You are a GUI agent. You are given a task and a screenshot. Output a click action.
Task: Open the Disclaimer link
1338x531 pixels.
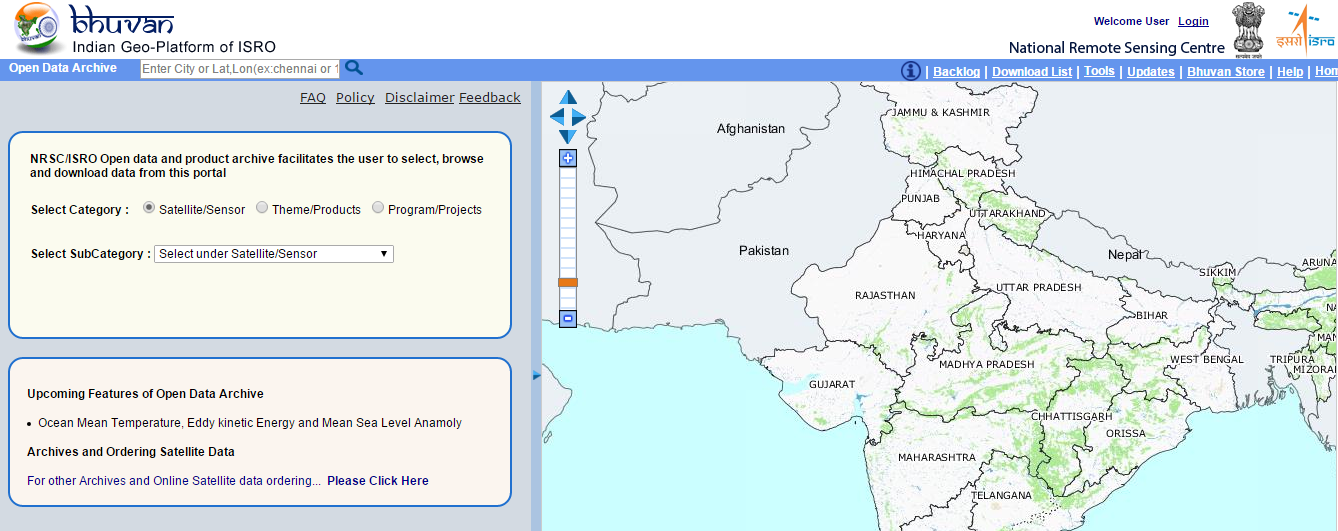pyautogui.click(x=420, y=97)
